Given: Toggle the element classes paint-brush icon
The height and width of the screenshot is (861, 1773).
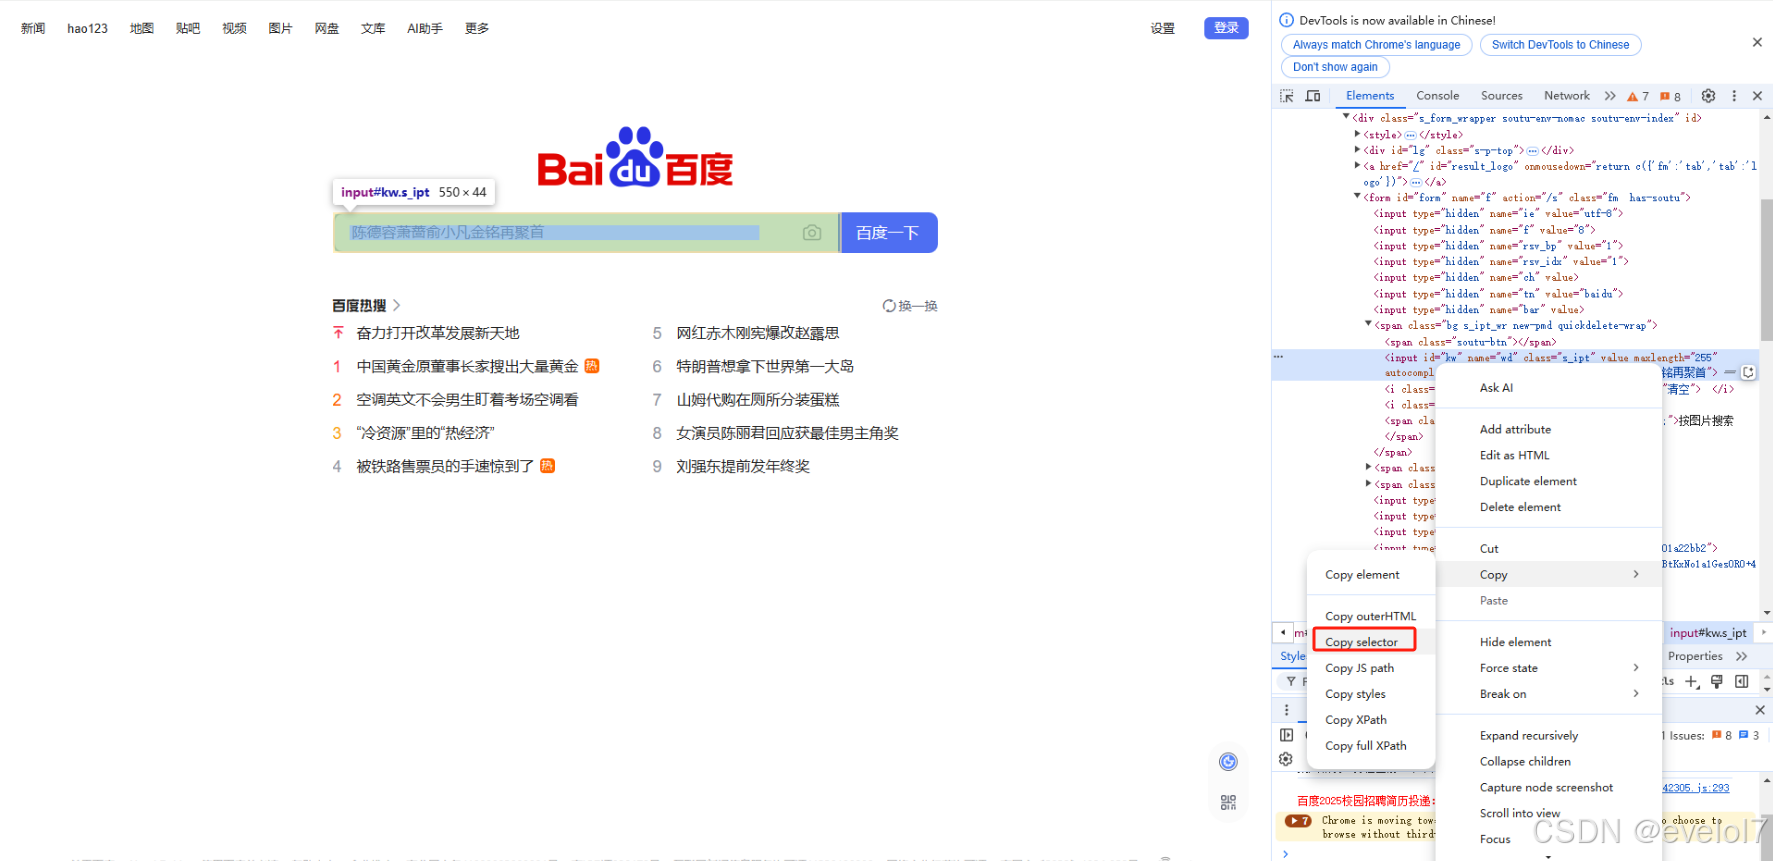Looking at the screenshot, I should click(1717, 682).
